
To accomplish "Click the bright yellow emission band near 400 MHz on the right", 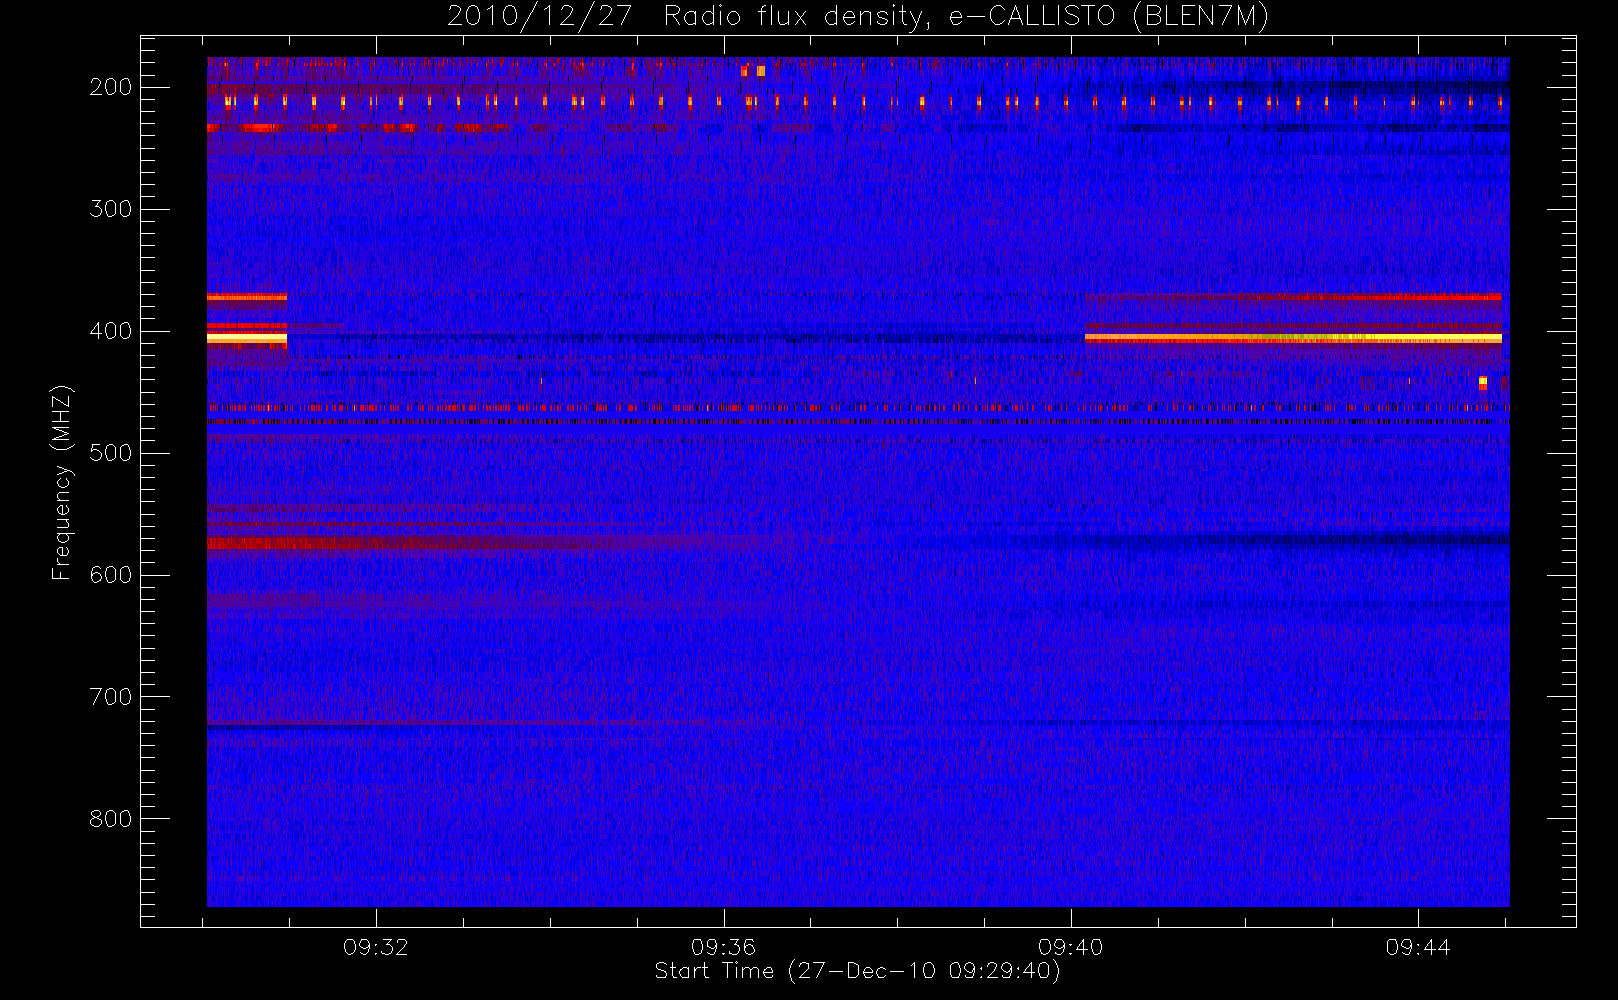I will pyautogui.click(x=1293, y=339).
